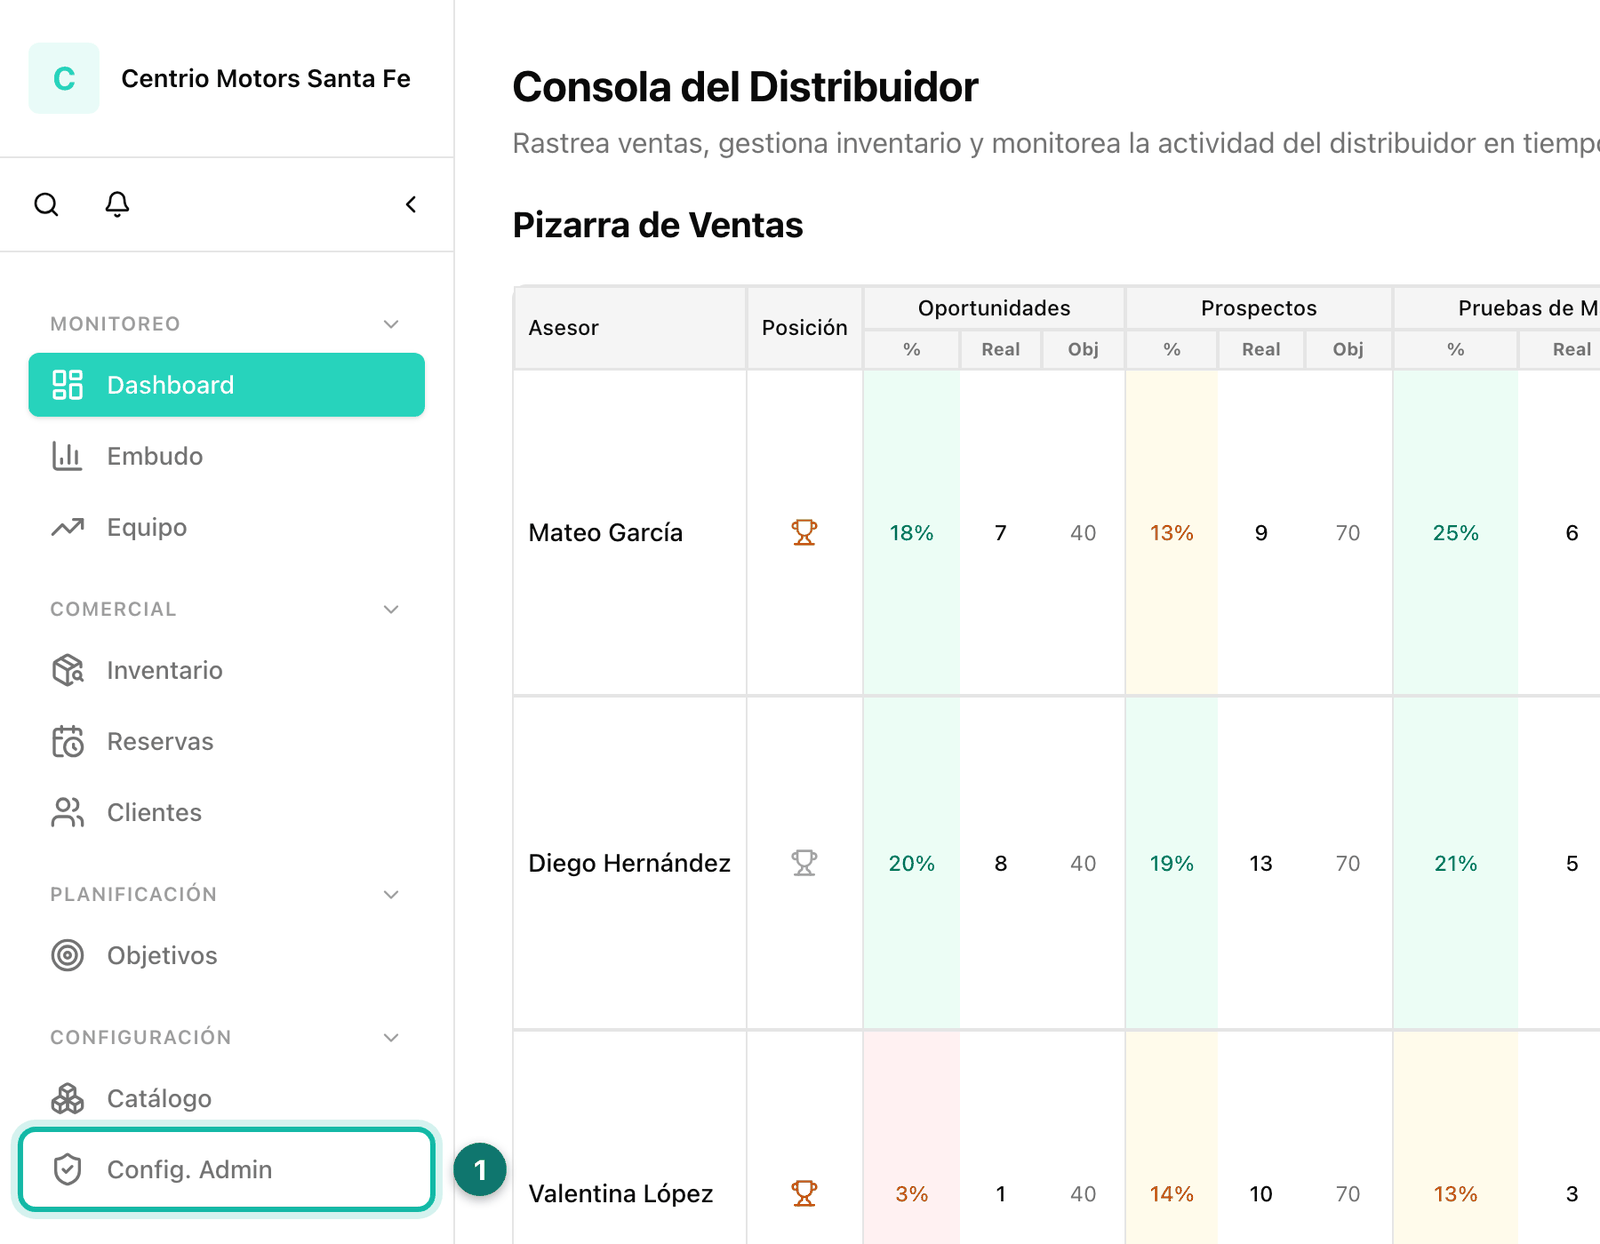Click Centrio Motors Santa Fe name
Image resolution: width=1600 pixels, height=1244 pixels.
(x=266, y=78)
